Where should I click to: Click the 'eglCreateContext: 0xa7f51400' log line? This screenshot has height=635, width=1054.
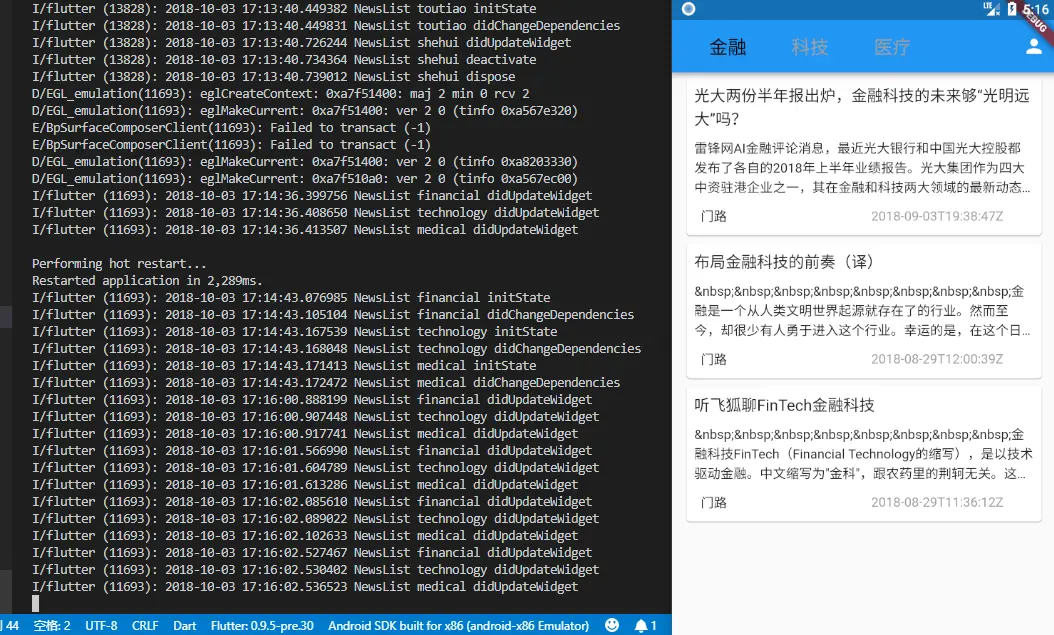coord(280,93)
